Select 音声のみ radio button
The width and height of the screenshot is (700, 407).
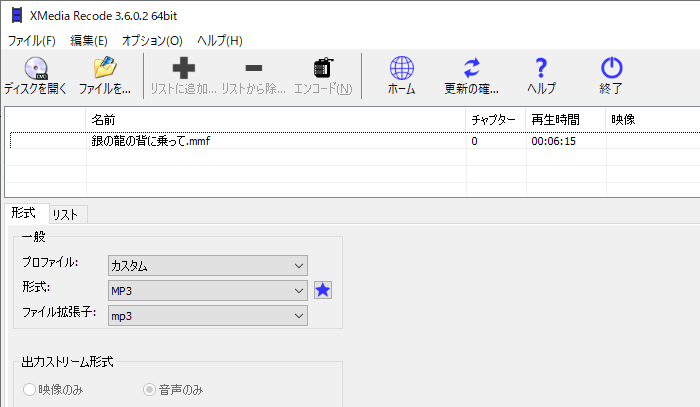(149, 390)
